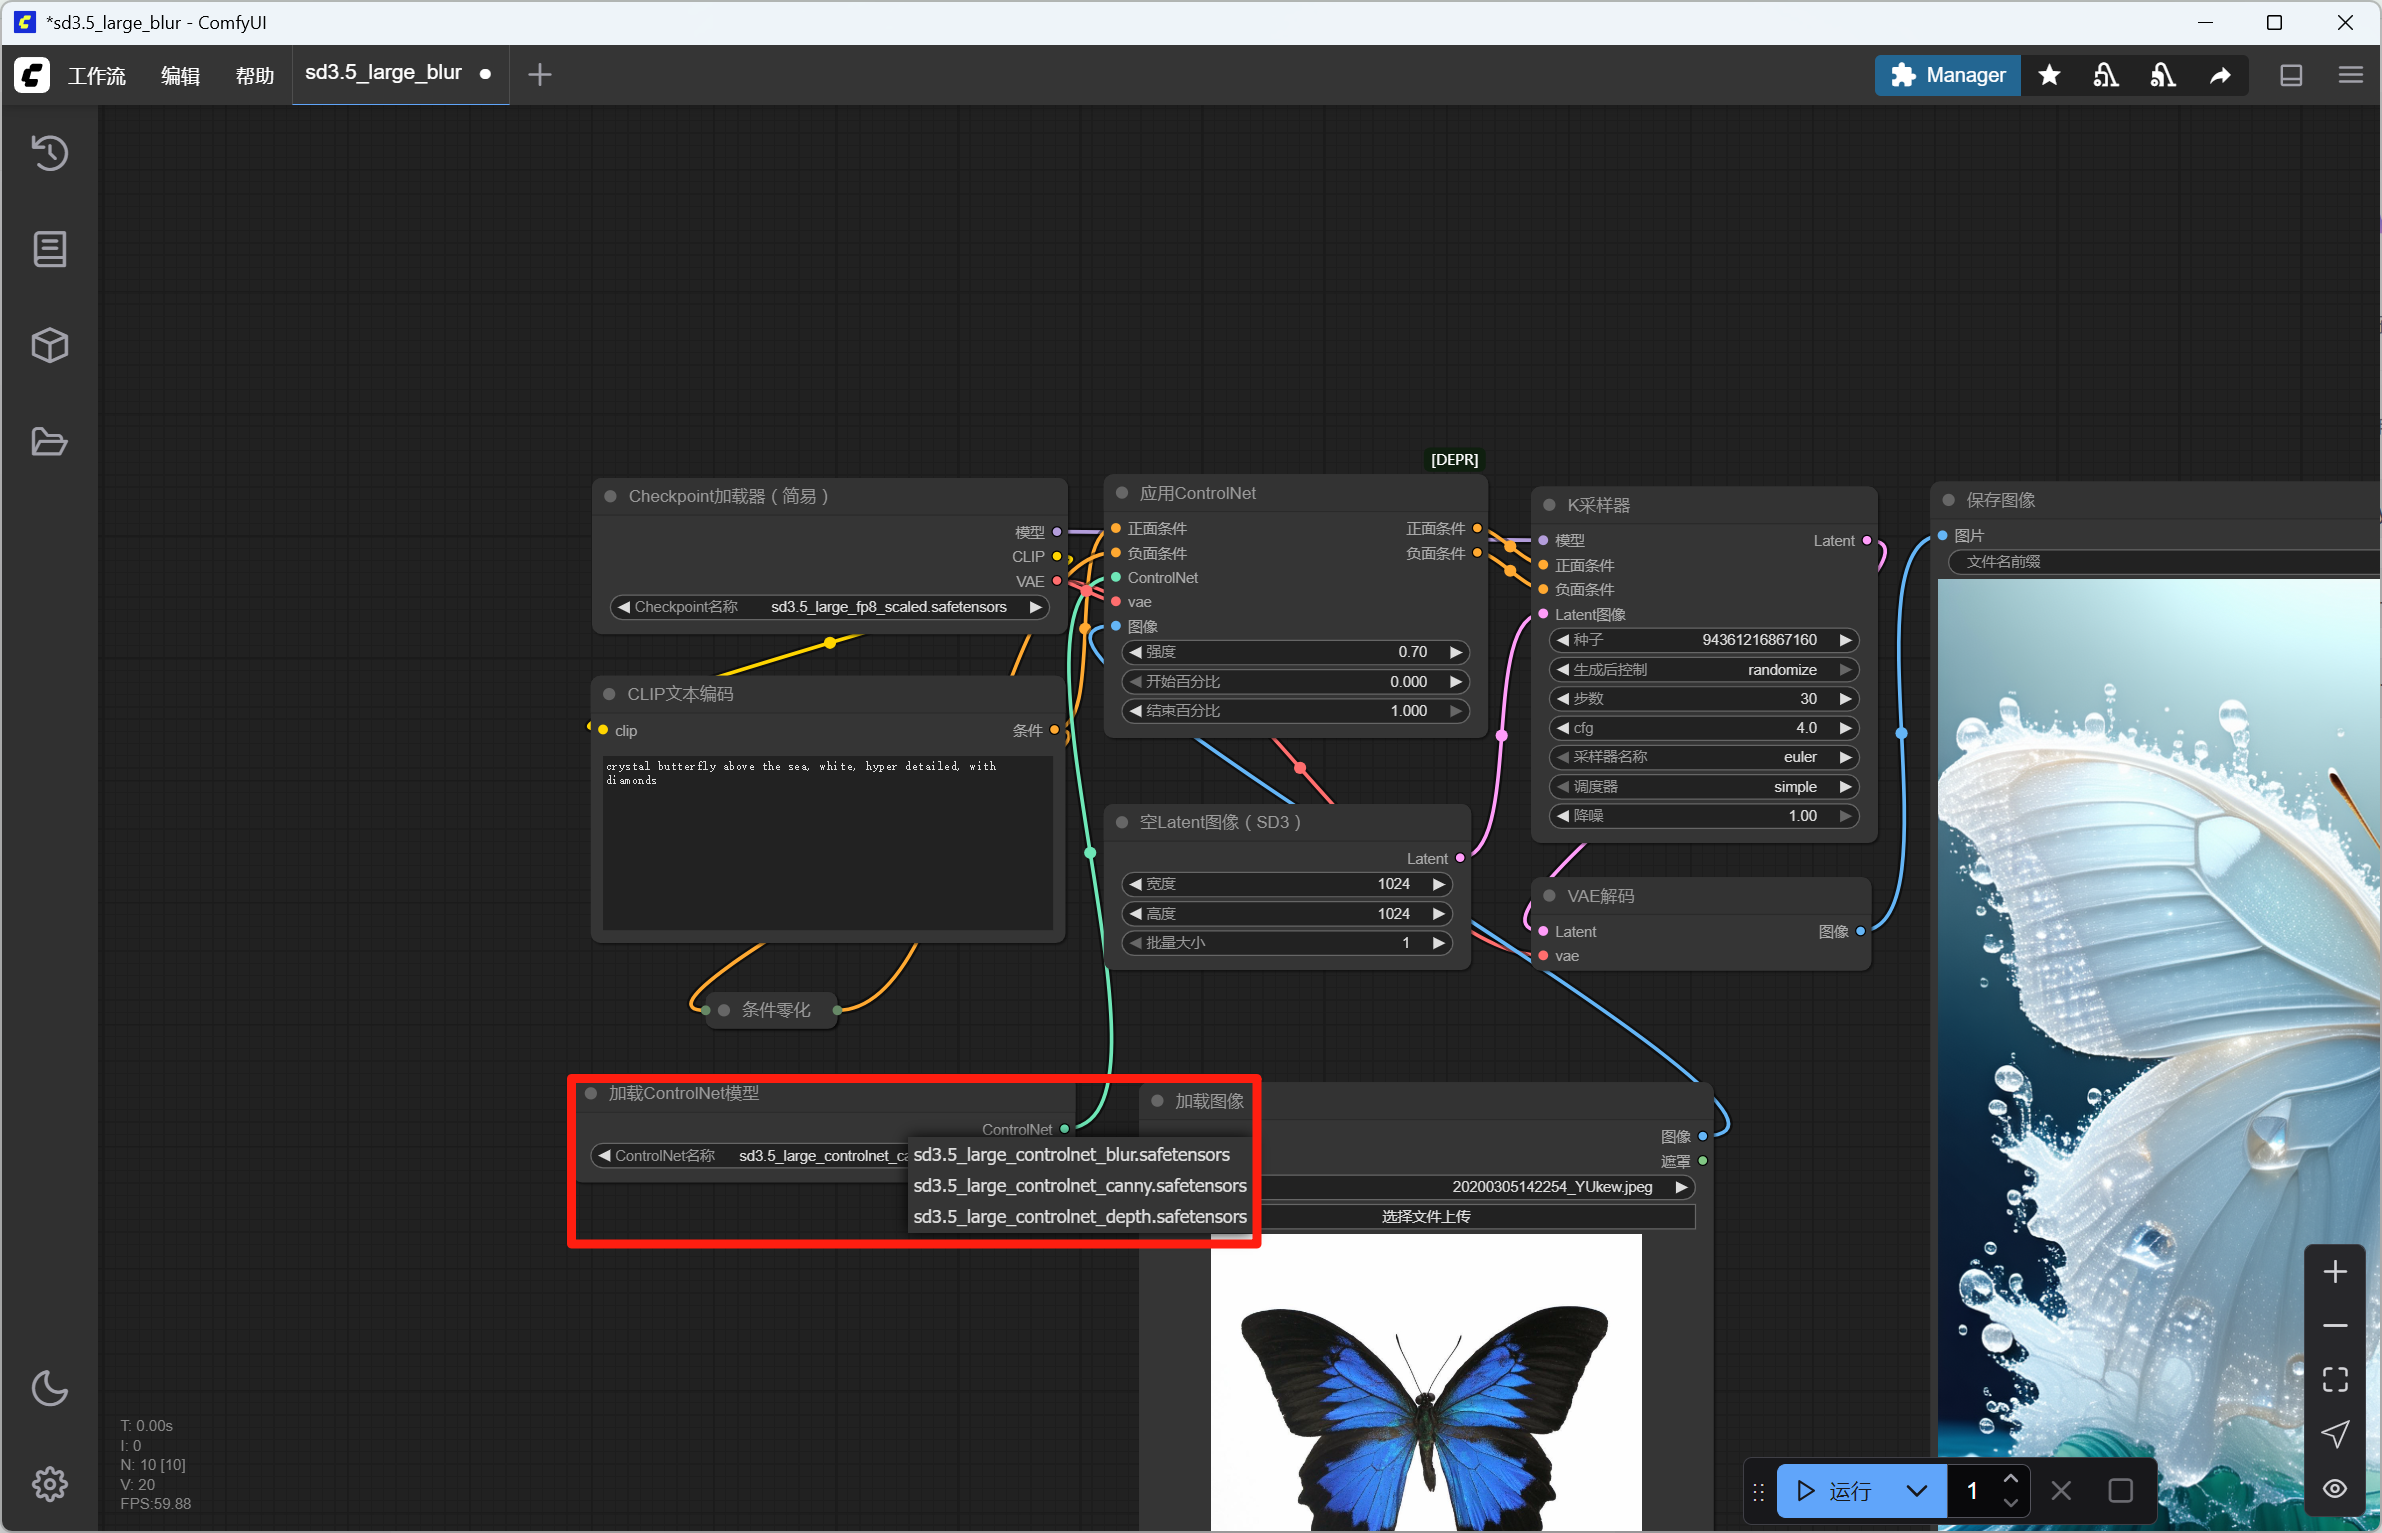Open the 帮助 menu

point(255,75)
